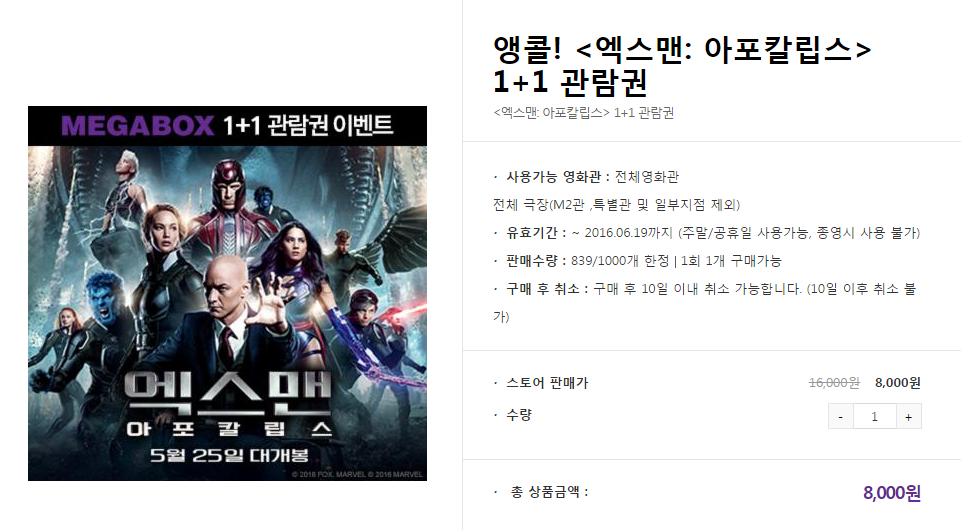The width and height of the screenshot is (961, 530).
Task: Click the 유효기간 validity period line
Action: click(x=707, y=233)
